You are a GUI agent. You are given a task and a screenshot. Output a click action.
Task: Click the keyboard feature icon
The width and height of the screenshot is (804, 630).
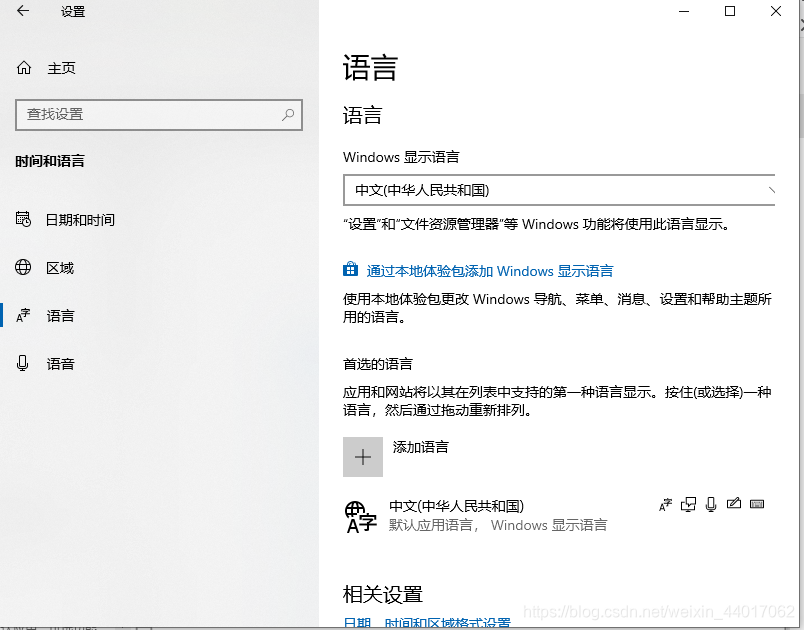[x=757, y=504]
